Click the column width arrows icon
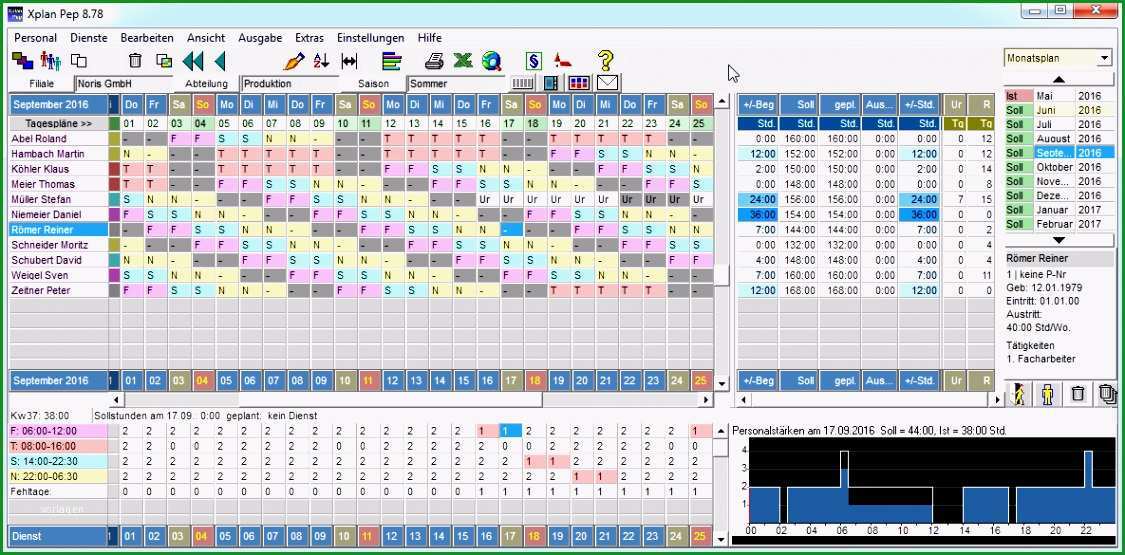Screen dimensions: 1125x555 (x=349, y=61)
